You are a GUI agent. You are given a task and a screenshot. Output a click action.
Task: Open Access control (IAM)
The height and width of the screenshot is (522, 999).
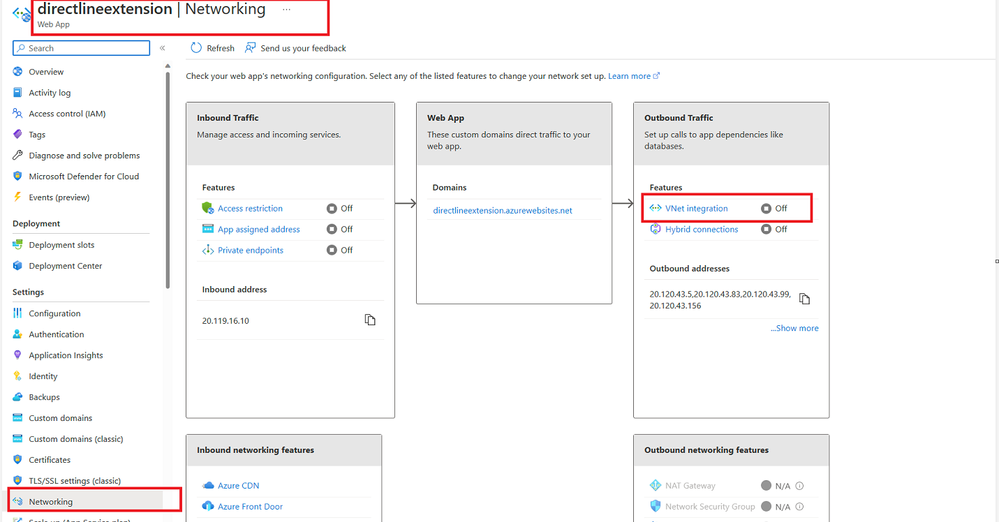(x=67, y=114)
